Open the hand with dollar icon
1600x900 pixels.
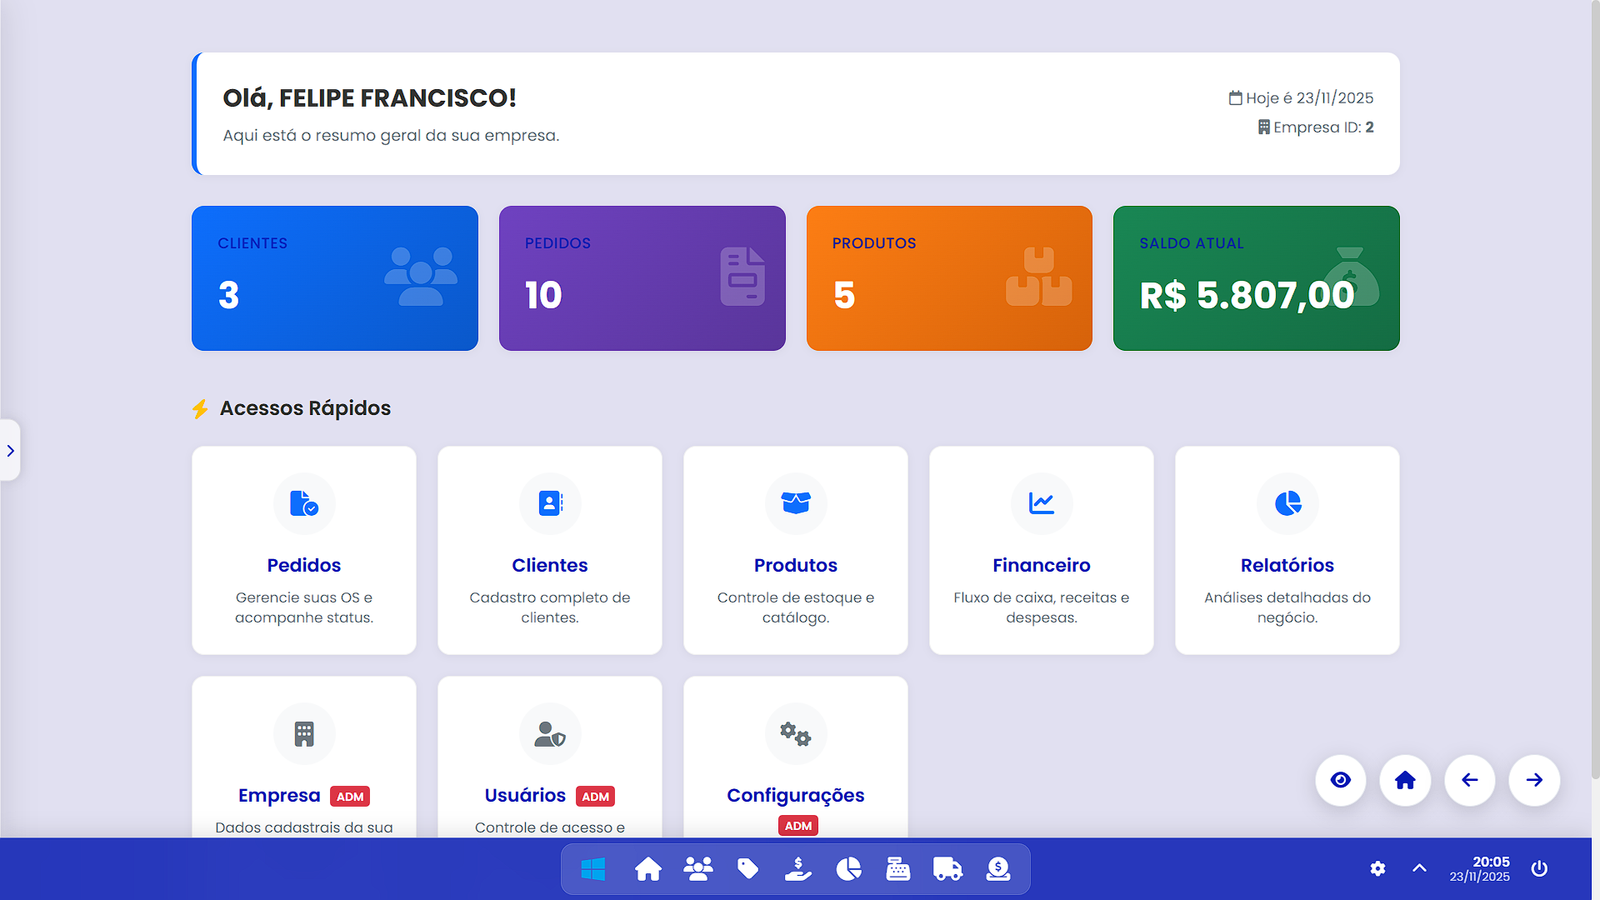pos(798,869)
